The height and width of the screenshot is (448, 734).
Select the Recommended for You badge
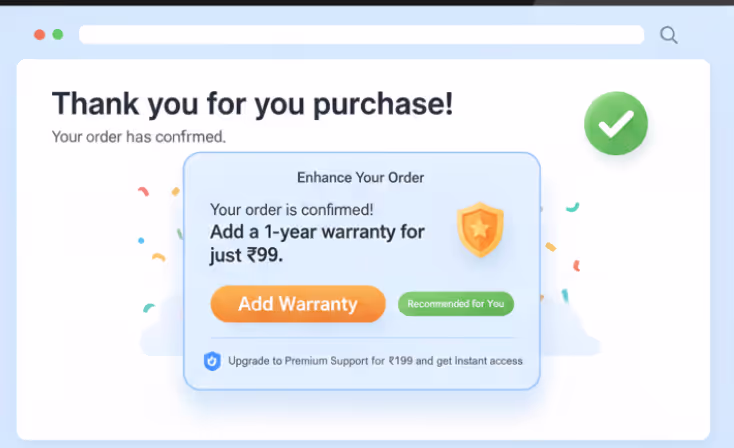(456, 304)
